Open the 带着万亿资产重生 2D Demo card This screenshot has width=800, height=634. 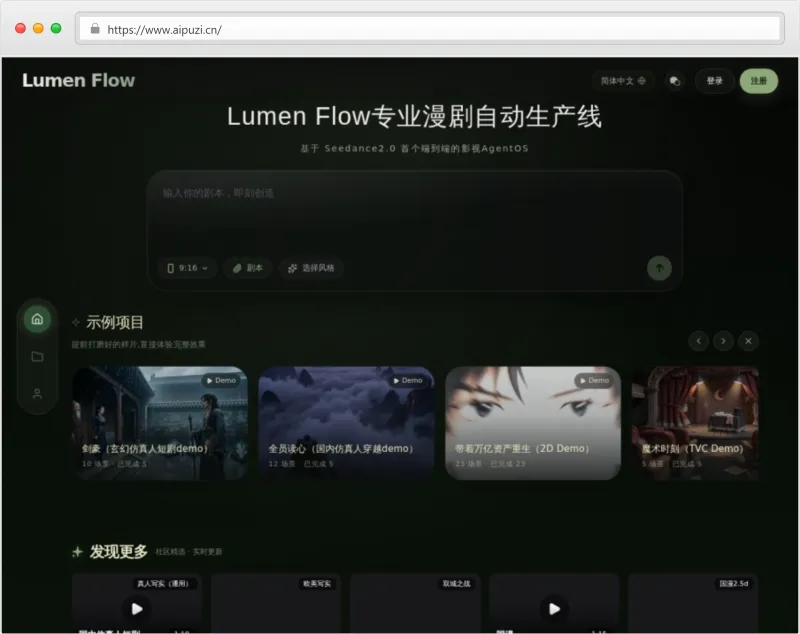pyautogui.click(x=533, y=423)
